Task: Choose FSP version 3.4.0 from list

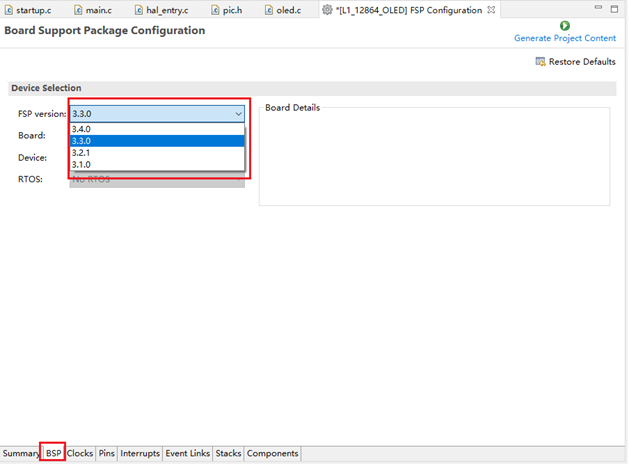Action: click(x=157, y=129)
